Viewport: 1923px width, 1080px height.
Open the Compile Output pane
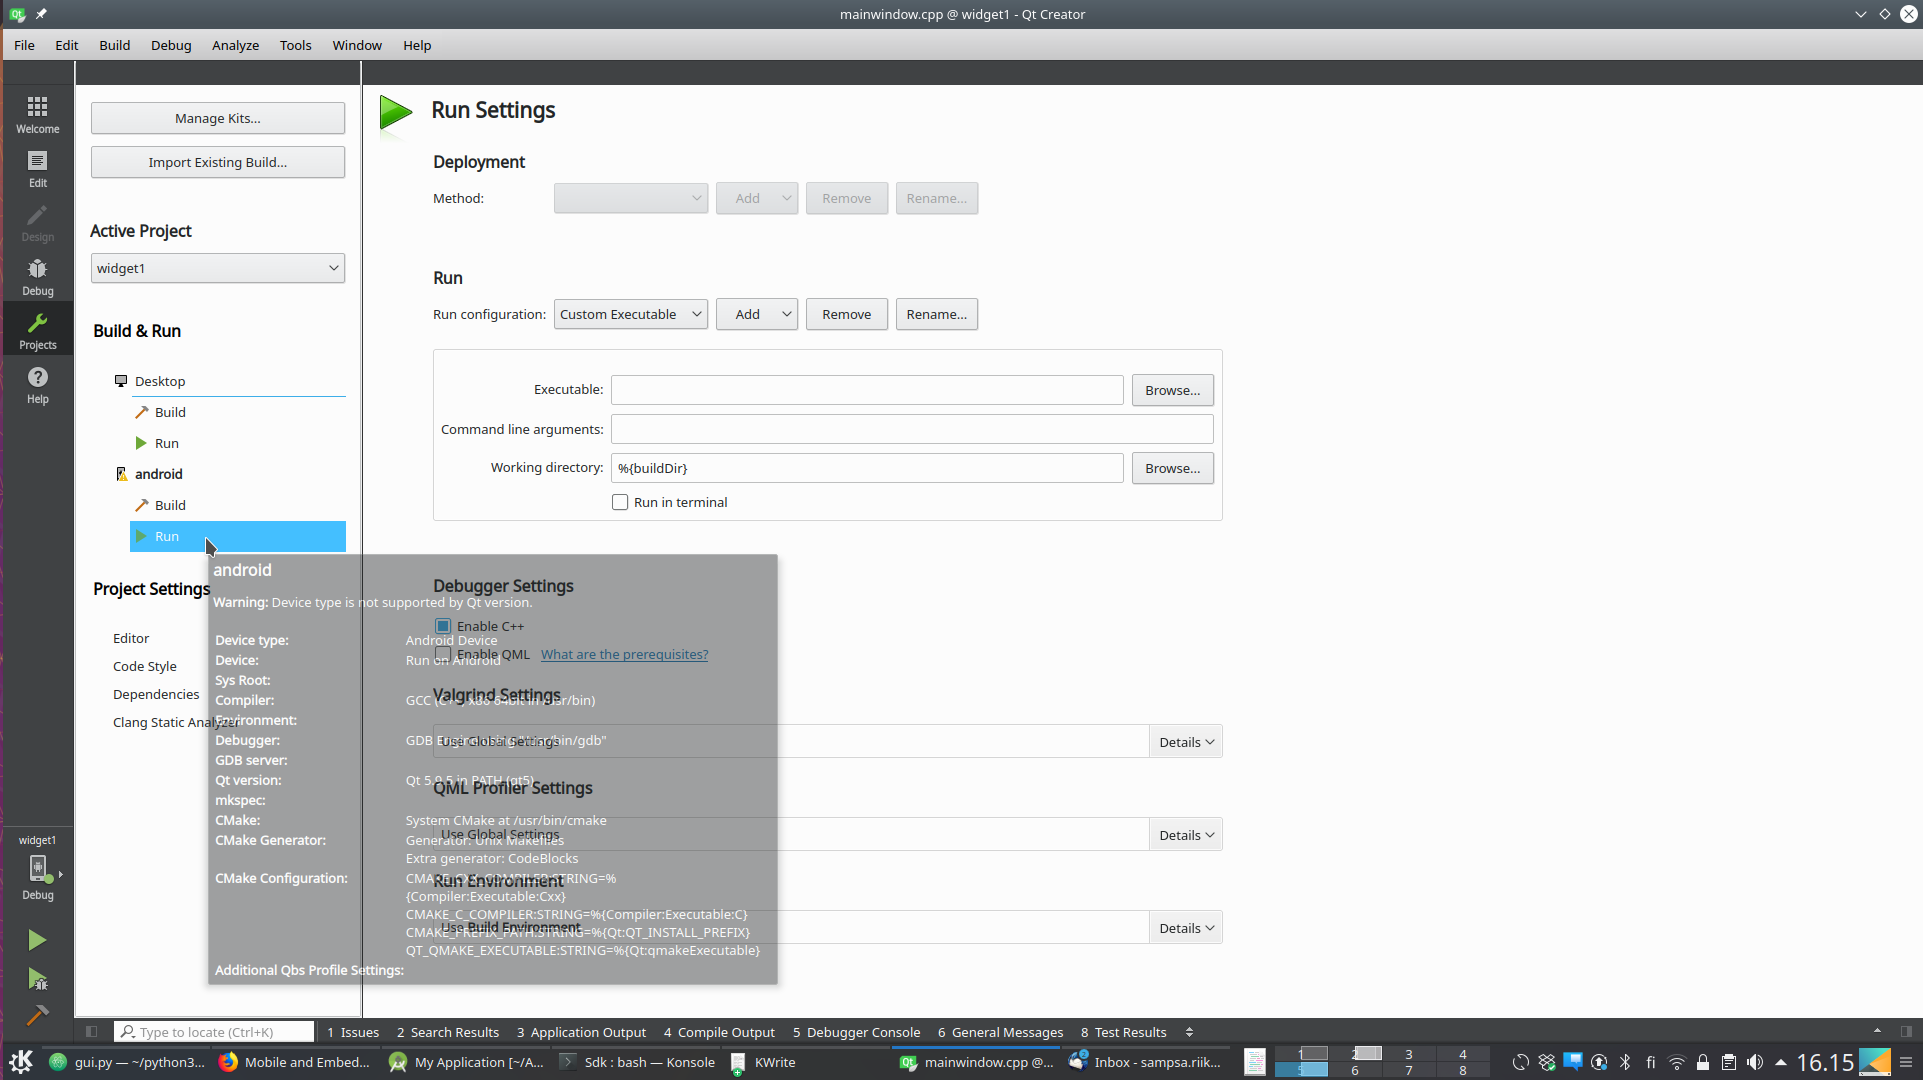[x=719, y=1032]
